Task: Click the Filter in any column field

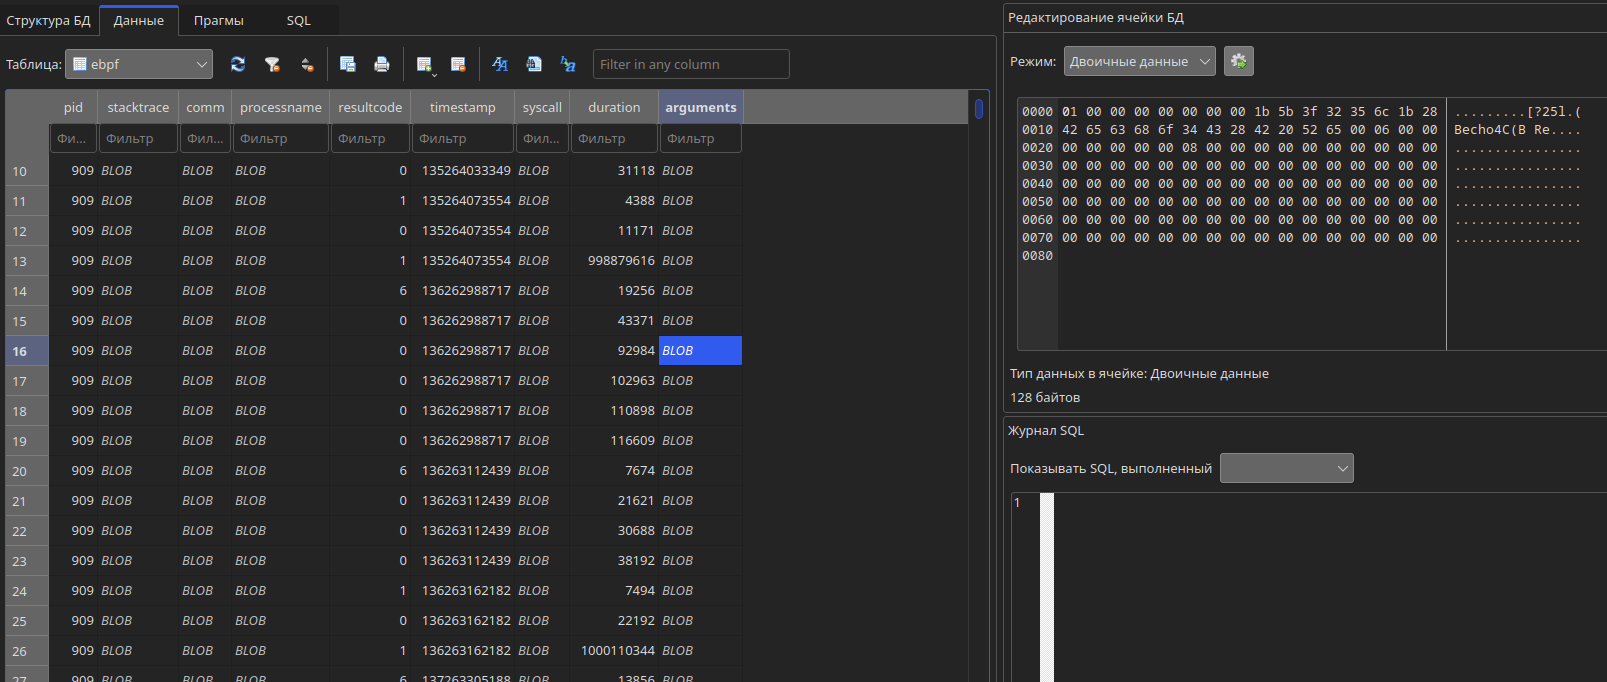Action: (x=691, y=64)
